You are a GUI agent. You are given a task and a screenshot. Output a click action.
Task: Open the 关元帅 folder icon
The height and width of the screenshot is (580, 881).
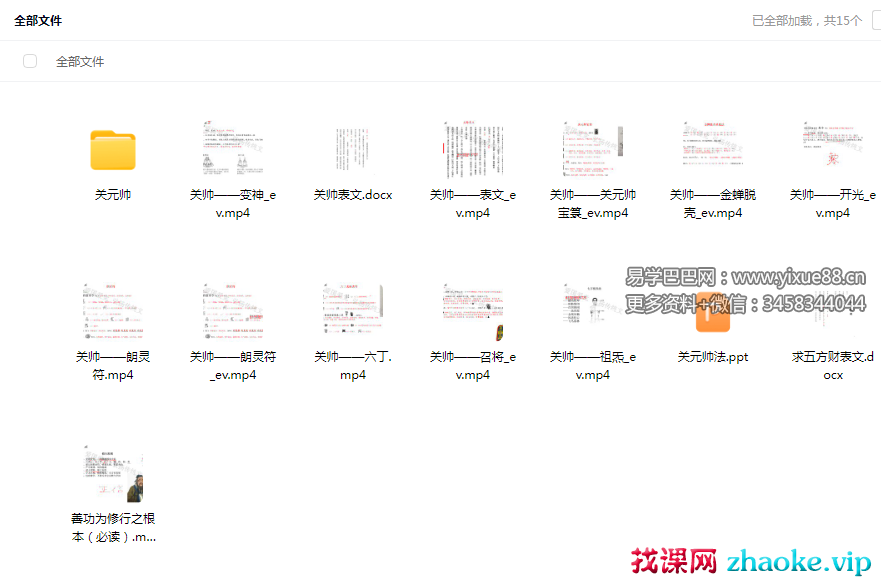[x=113, y=150]
